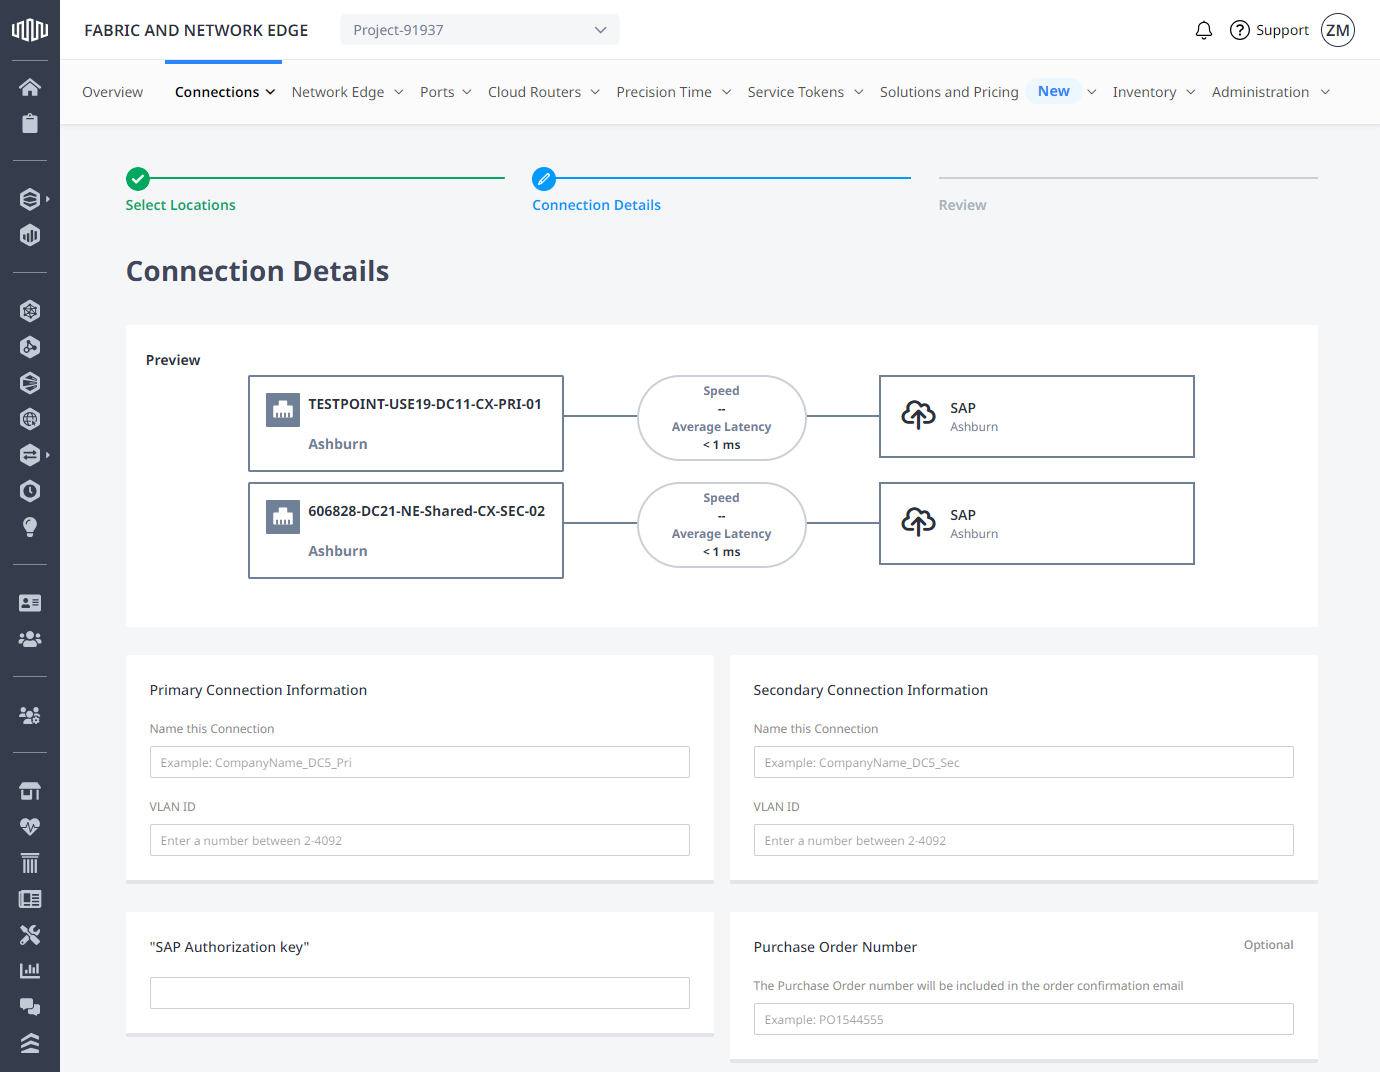Open the ZM user avatar menu
Image resolution: width=1380 pixels, height=1072 pixels.
tap(1338, 30)
